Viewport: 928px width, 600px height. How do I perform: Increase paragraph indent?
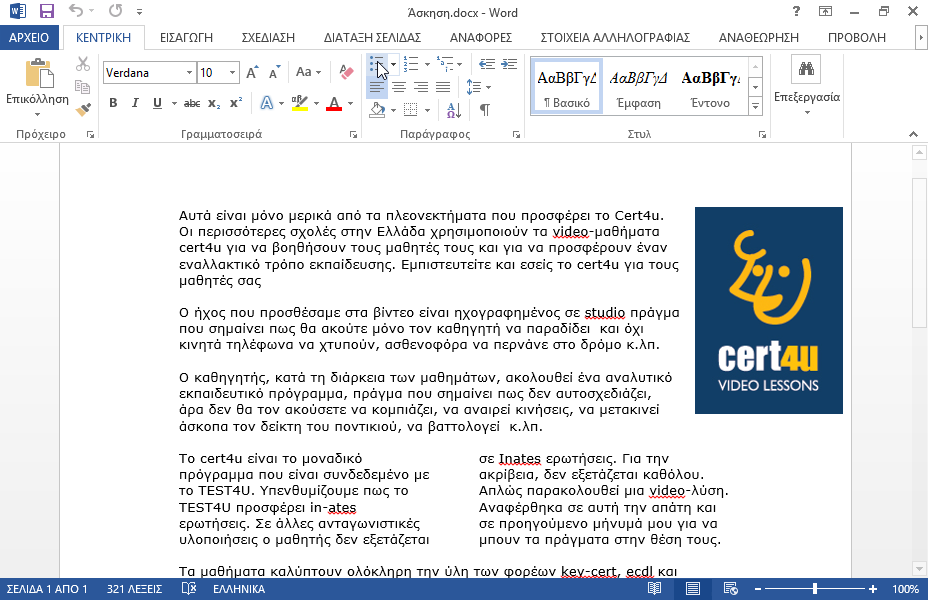(509, 64)
